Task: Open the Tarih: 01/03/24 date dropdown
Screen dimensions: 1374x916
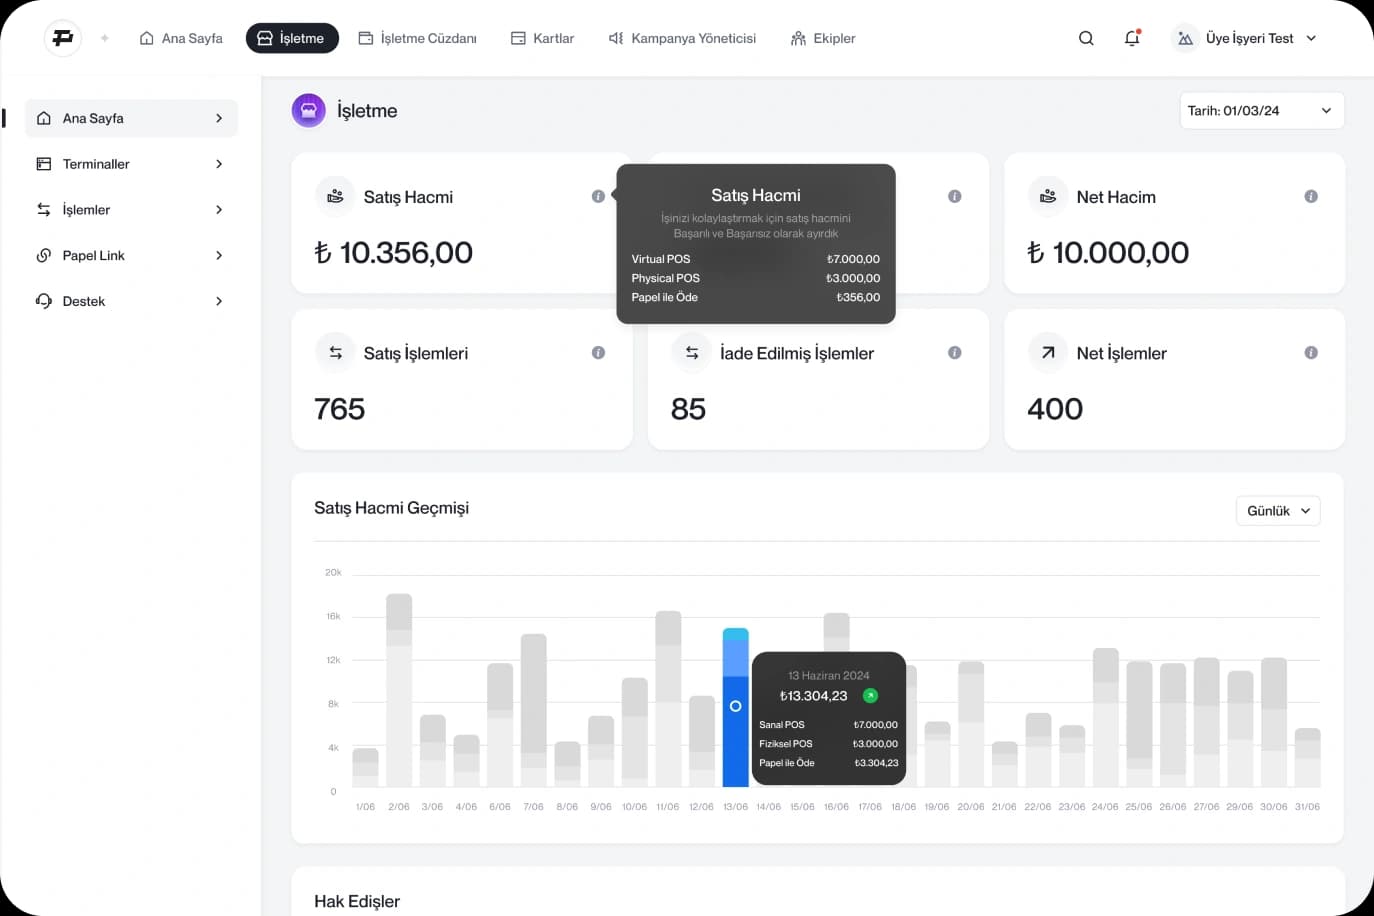Action: point(1262,110)
